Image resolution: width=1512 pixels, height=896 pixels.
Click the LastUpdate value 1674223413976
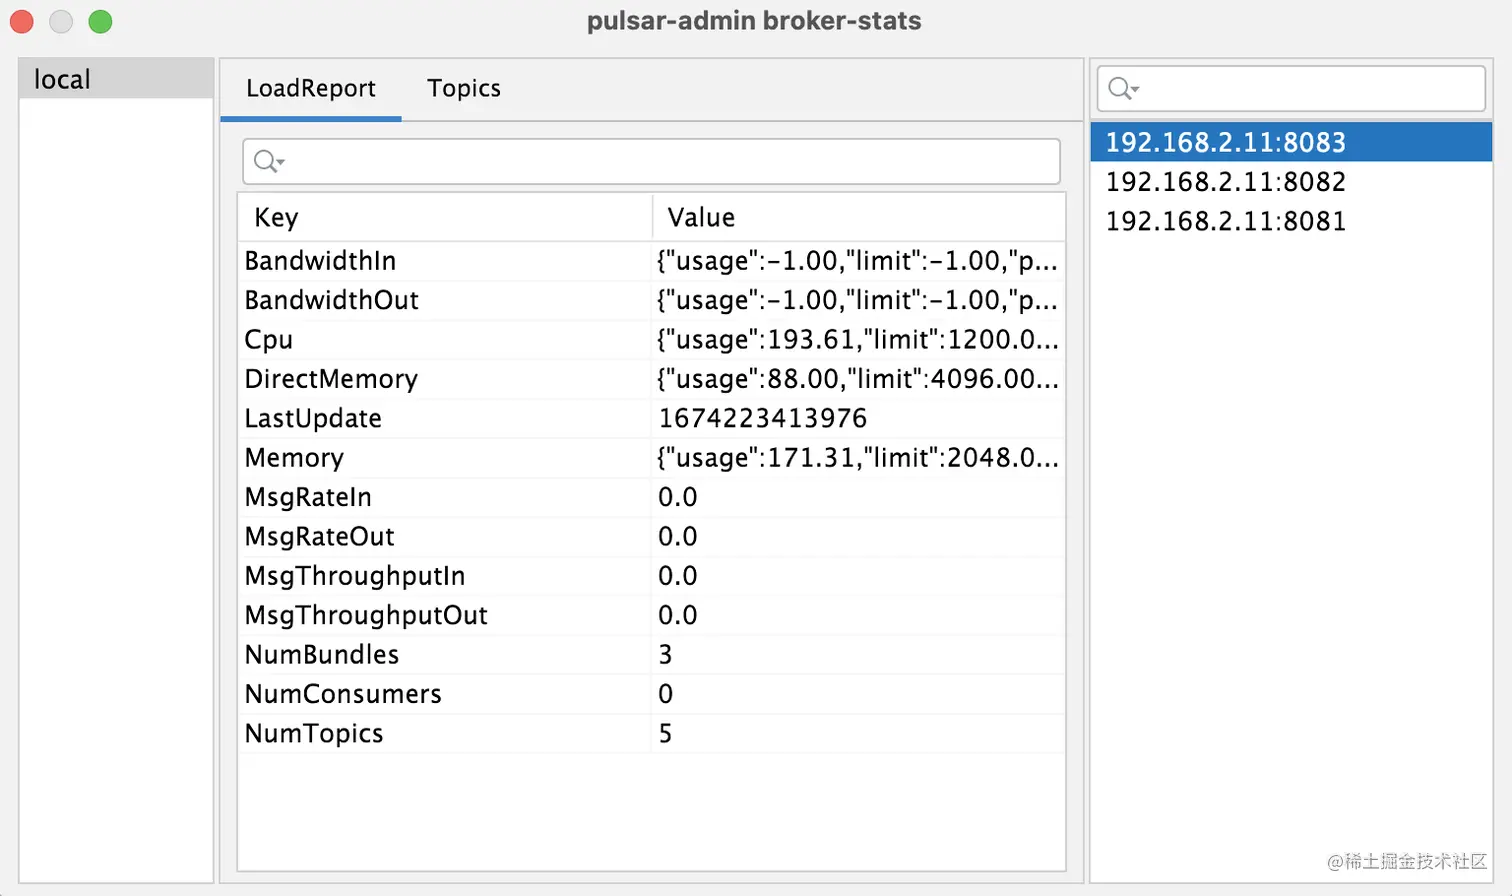[762, 418]
